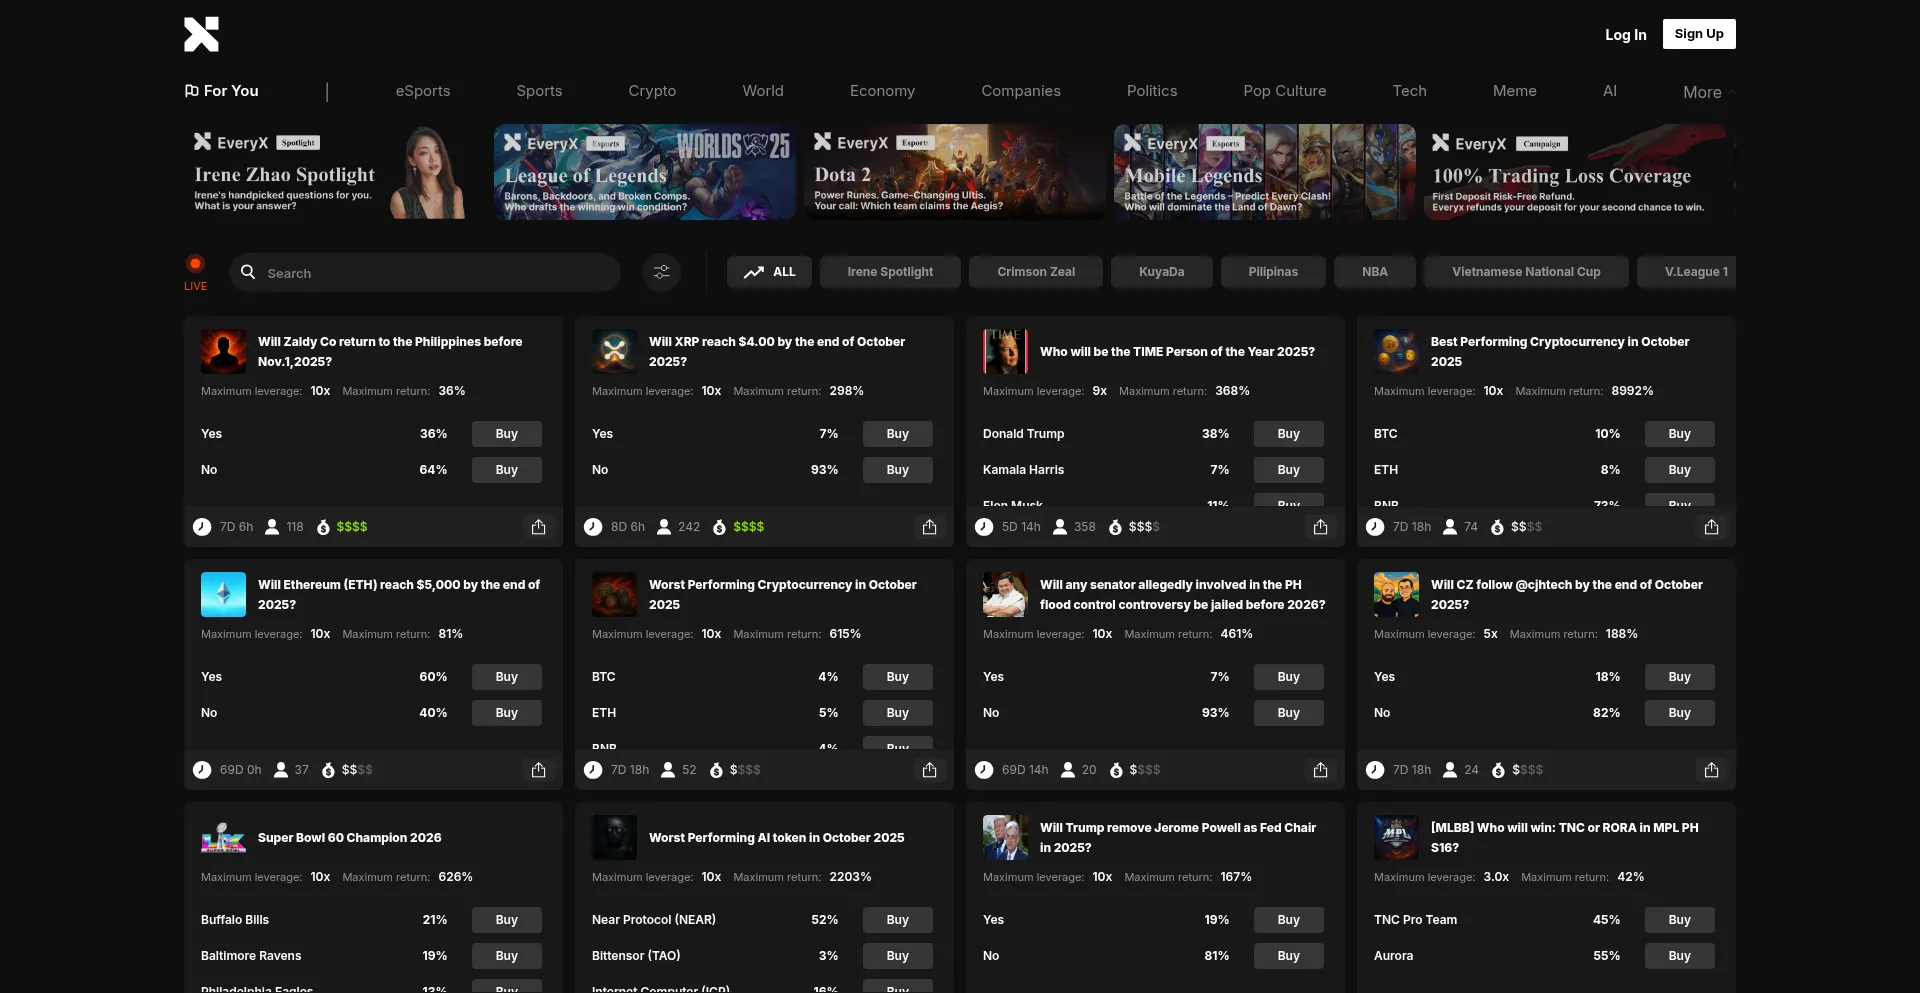The height and width of the screenshot is (993, 1920).
Task: Share the Zaldy Co market card
Action: point(538,527)
